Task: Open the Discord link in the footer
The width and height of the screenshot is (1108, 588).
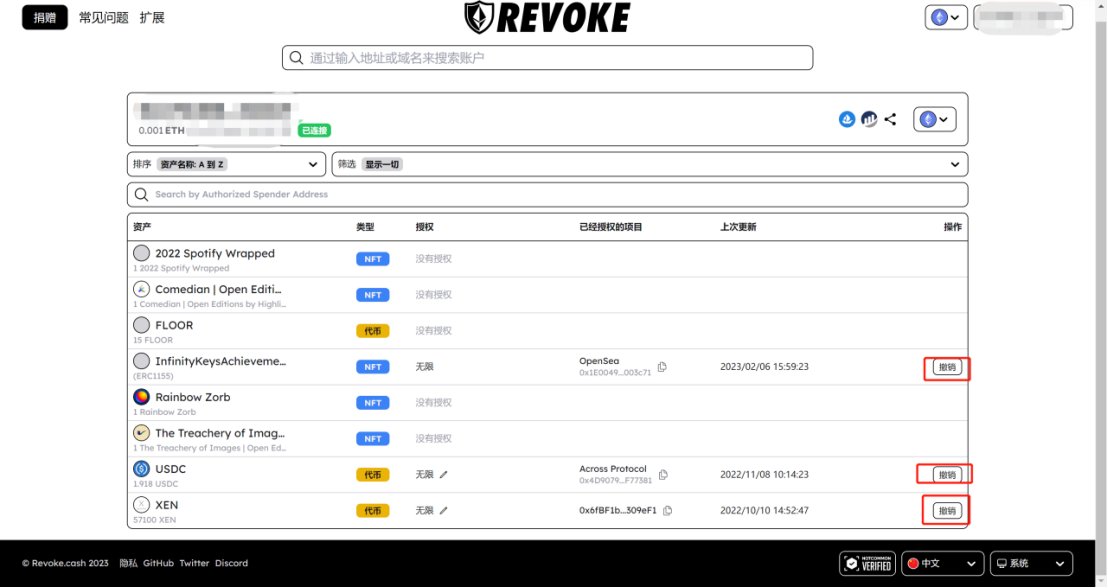Action: click(x=231, y=563)
